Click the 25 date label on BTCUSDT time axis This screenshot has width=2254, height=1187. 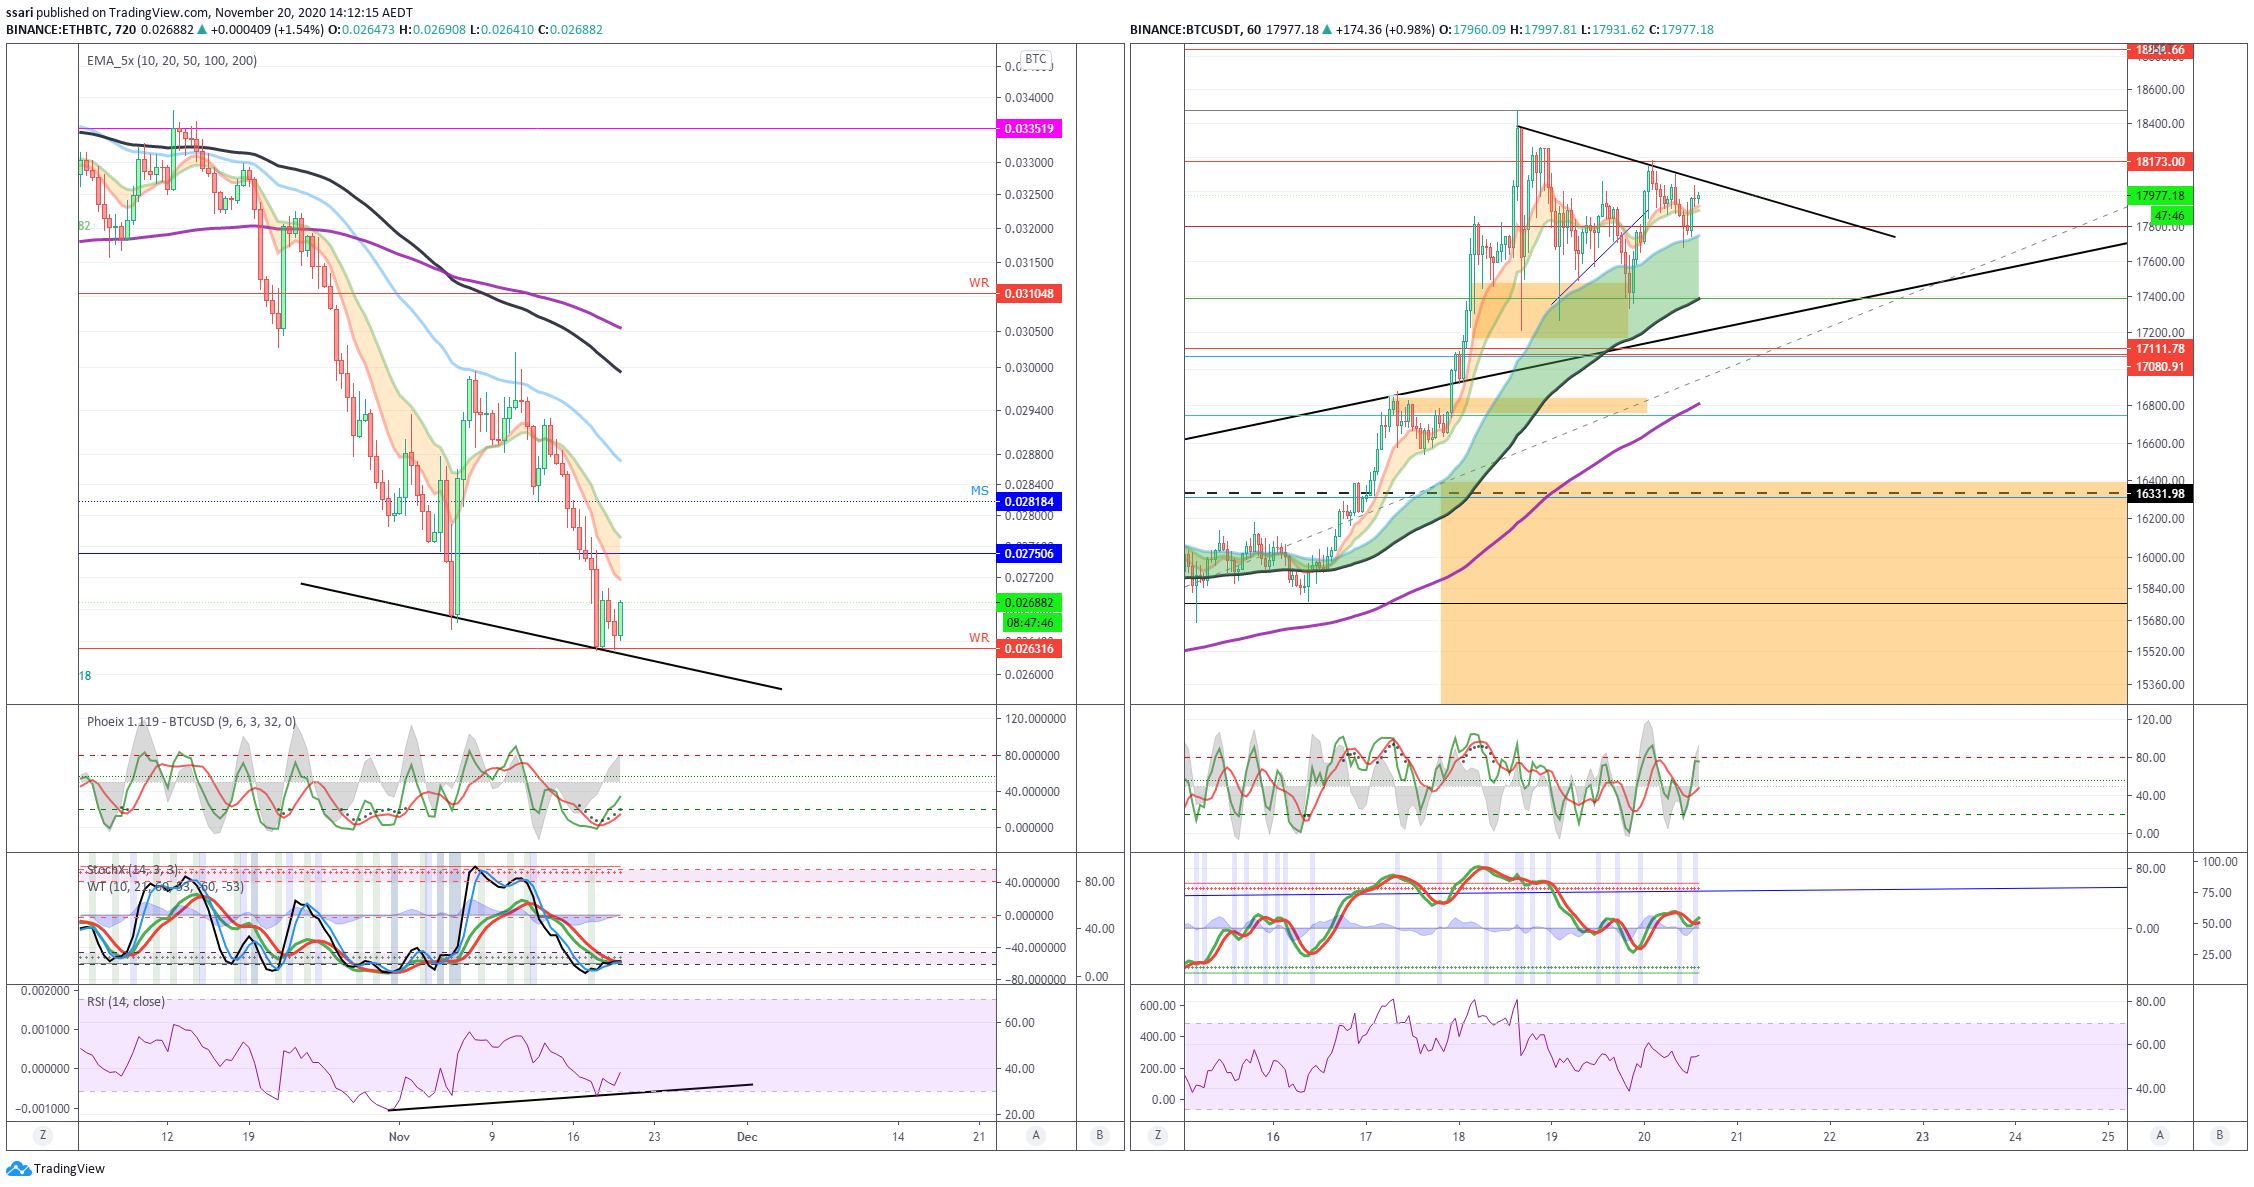(x=2108, y=1136)
